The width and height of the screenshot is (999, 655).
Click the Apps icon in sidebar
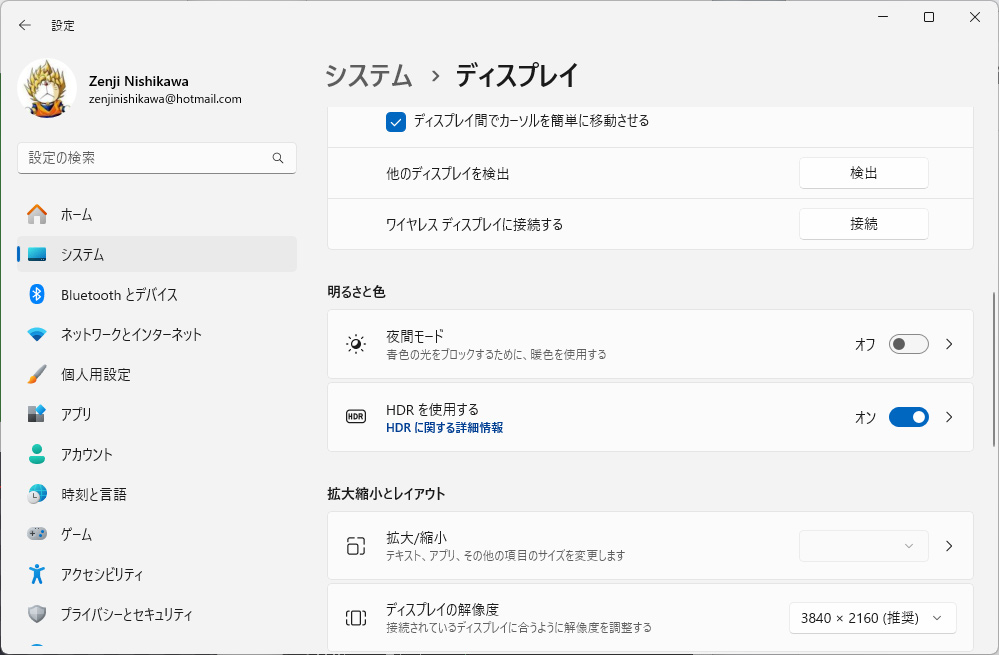tap(37, 414)
